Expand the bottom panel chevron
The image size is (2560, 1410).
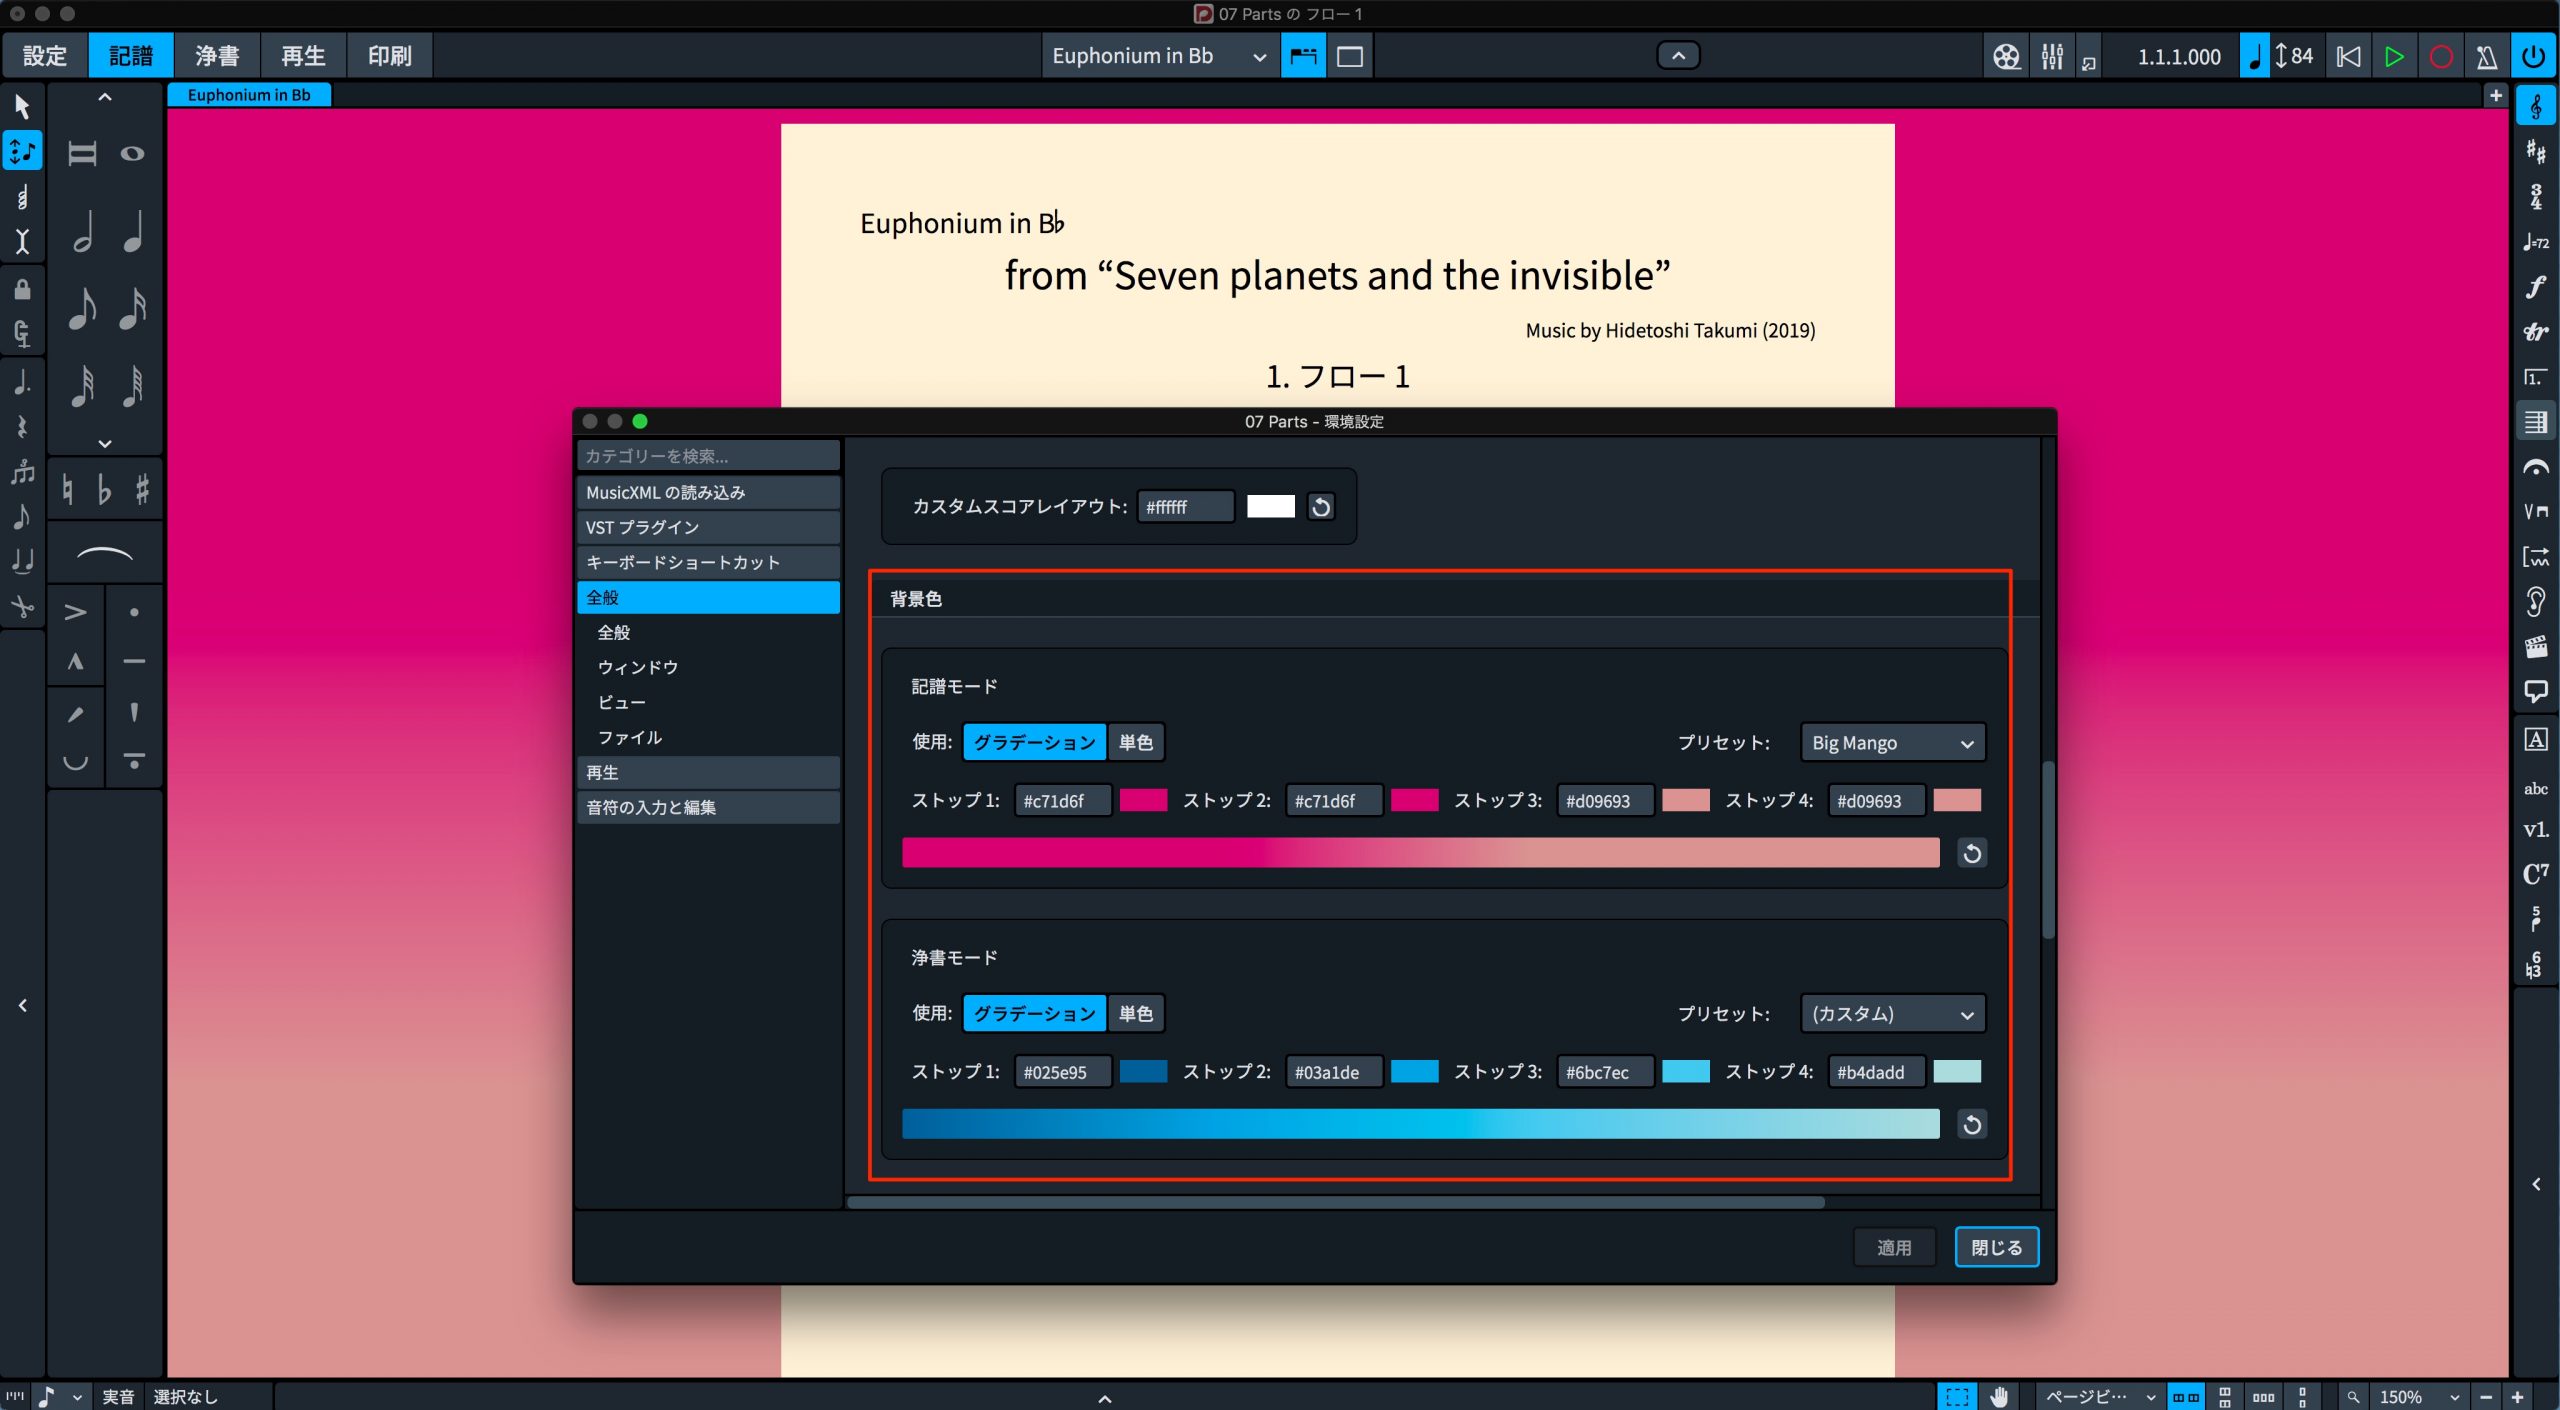[x=1105, y=1398]
